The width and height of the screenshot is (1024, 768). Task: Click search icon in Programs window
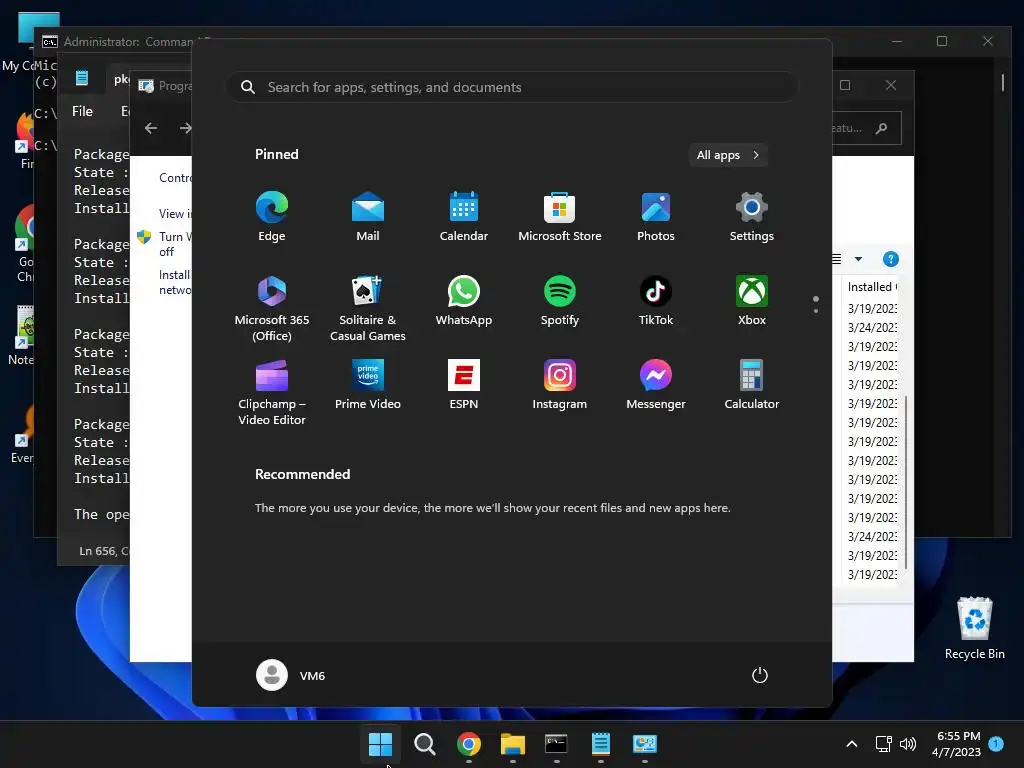click(882, 128)
